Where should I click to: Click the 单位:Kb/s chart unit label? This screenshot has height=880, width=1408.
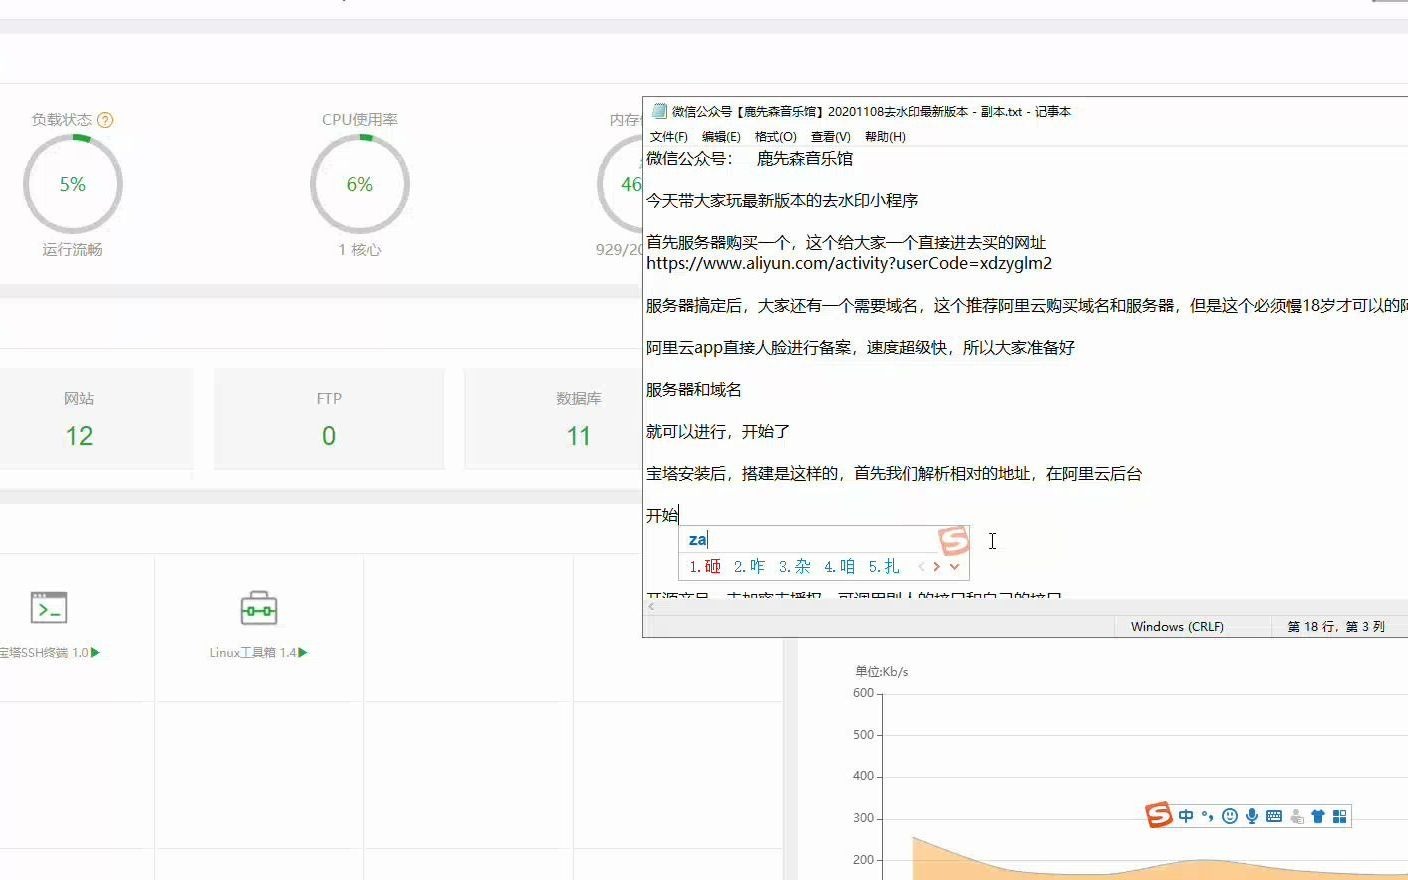coord(881,672)
